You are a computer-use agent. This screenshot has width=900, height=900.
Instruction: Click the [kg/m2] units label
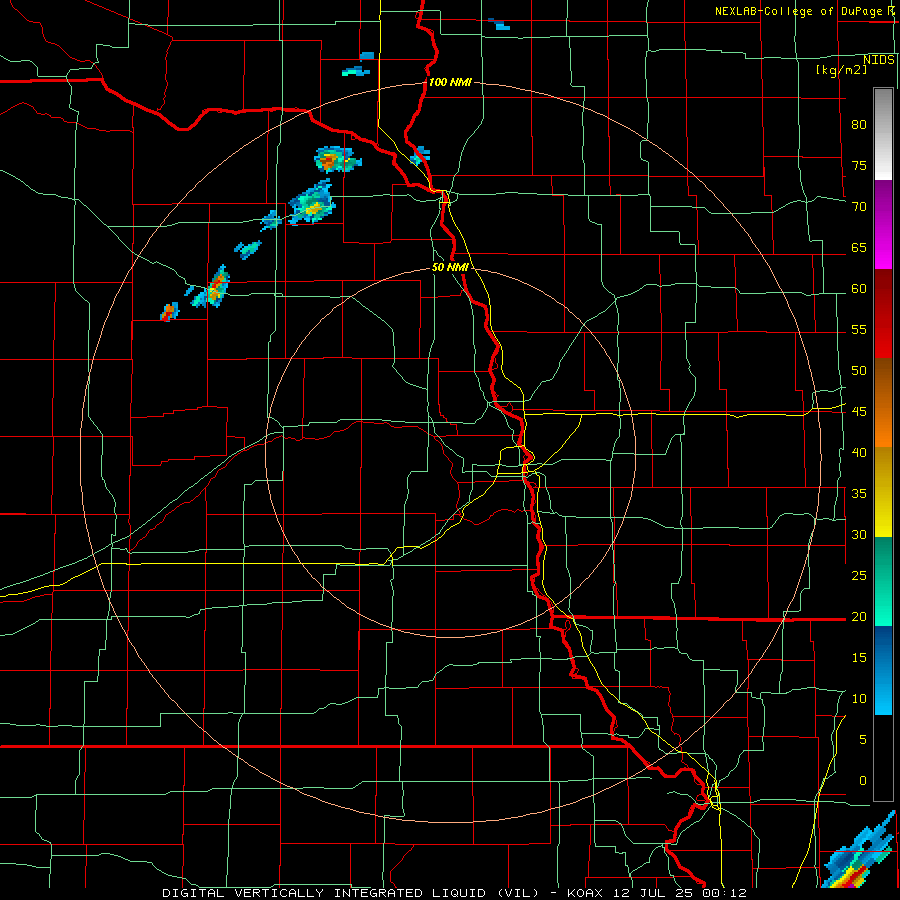tap(842, 70)
